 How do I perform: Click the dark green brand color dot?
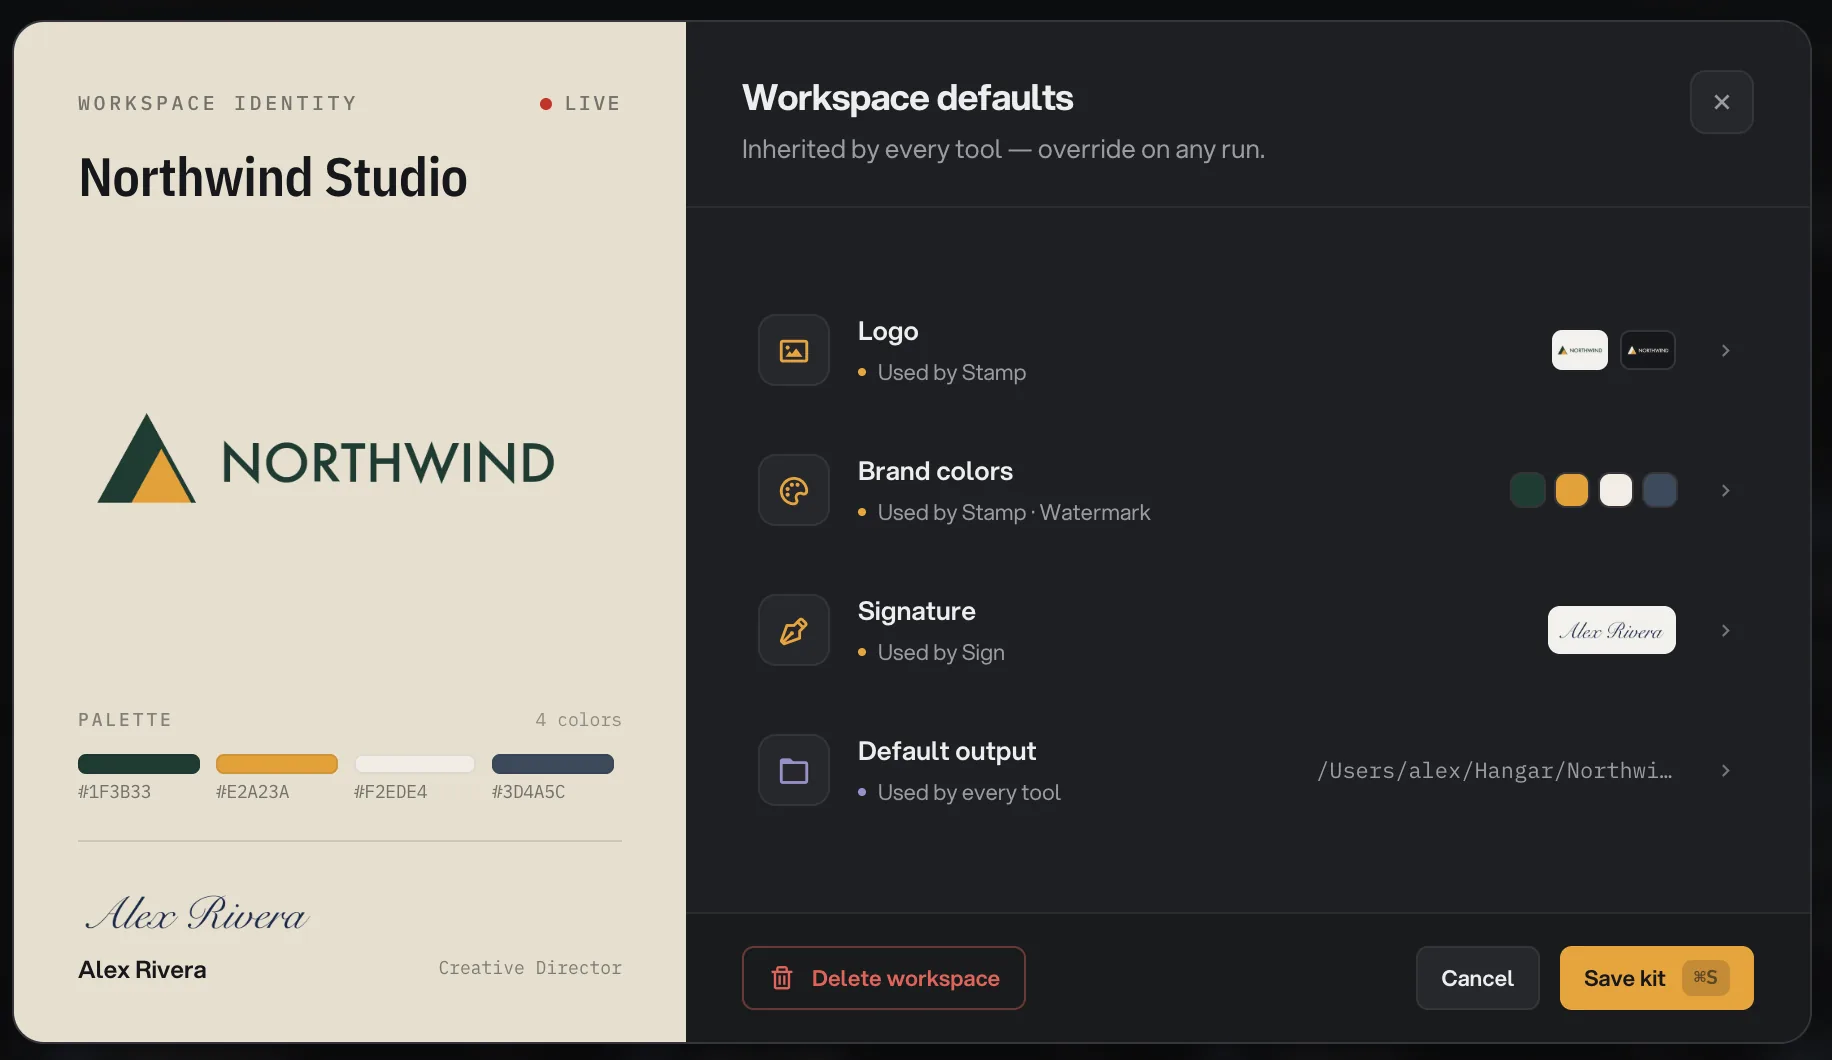(x=1528, y=490)
